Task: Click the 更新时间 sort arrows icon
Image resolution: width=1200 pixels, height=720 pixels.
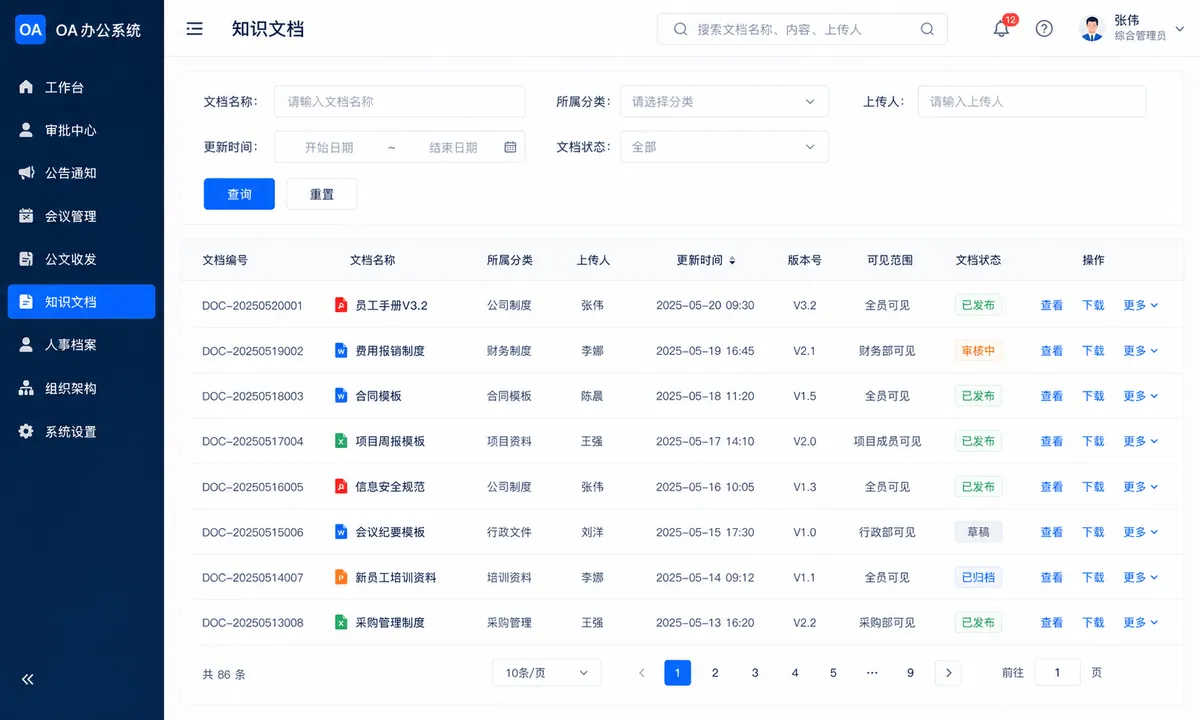Action: click(732, 260)
